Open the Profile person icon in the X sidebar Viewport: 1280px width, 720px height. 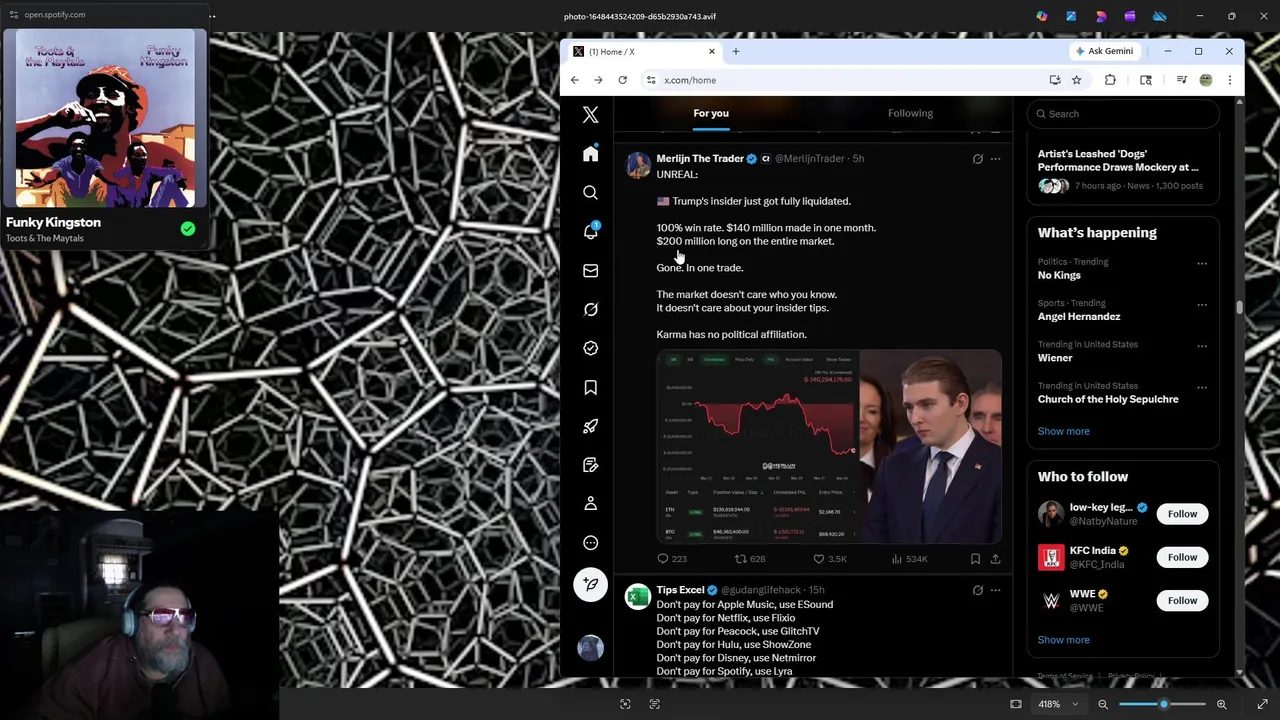(x=590, y=504)
